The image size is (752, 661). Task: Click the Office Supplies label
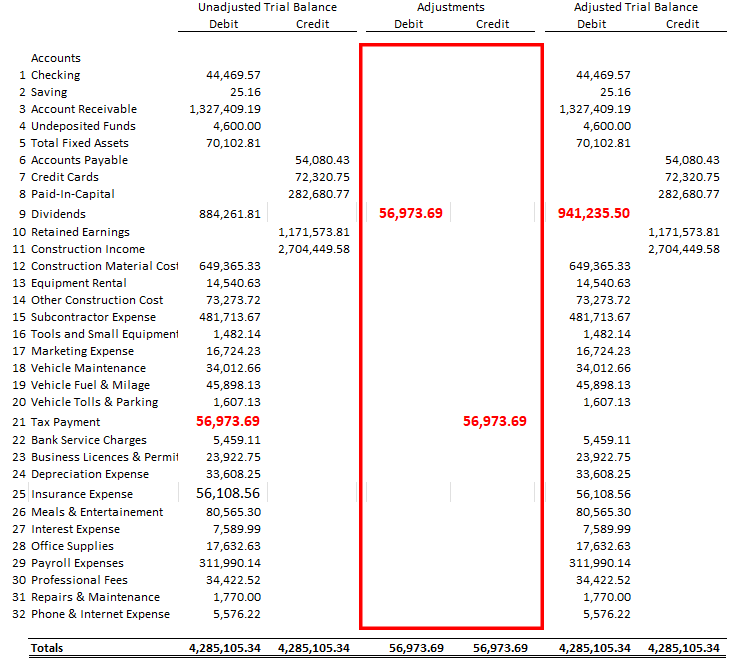click(72, 546)
